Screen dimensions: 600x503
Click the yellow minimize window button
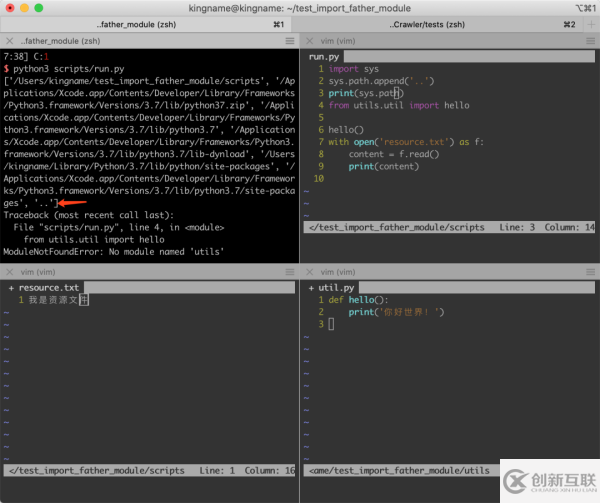point(24,8)
